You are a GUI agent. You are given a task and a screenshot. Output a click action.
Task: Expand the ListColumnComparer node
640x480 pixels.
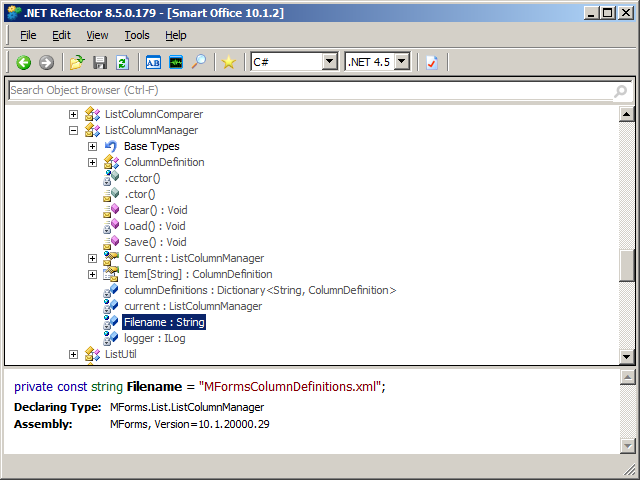point(73,114)
